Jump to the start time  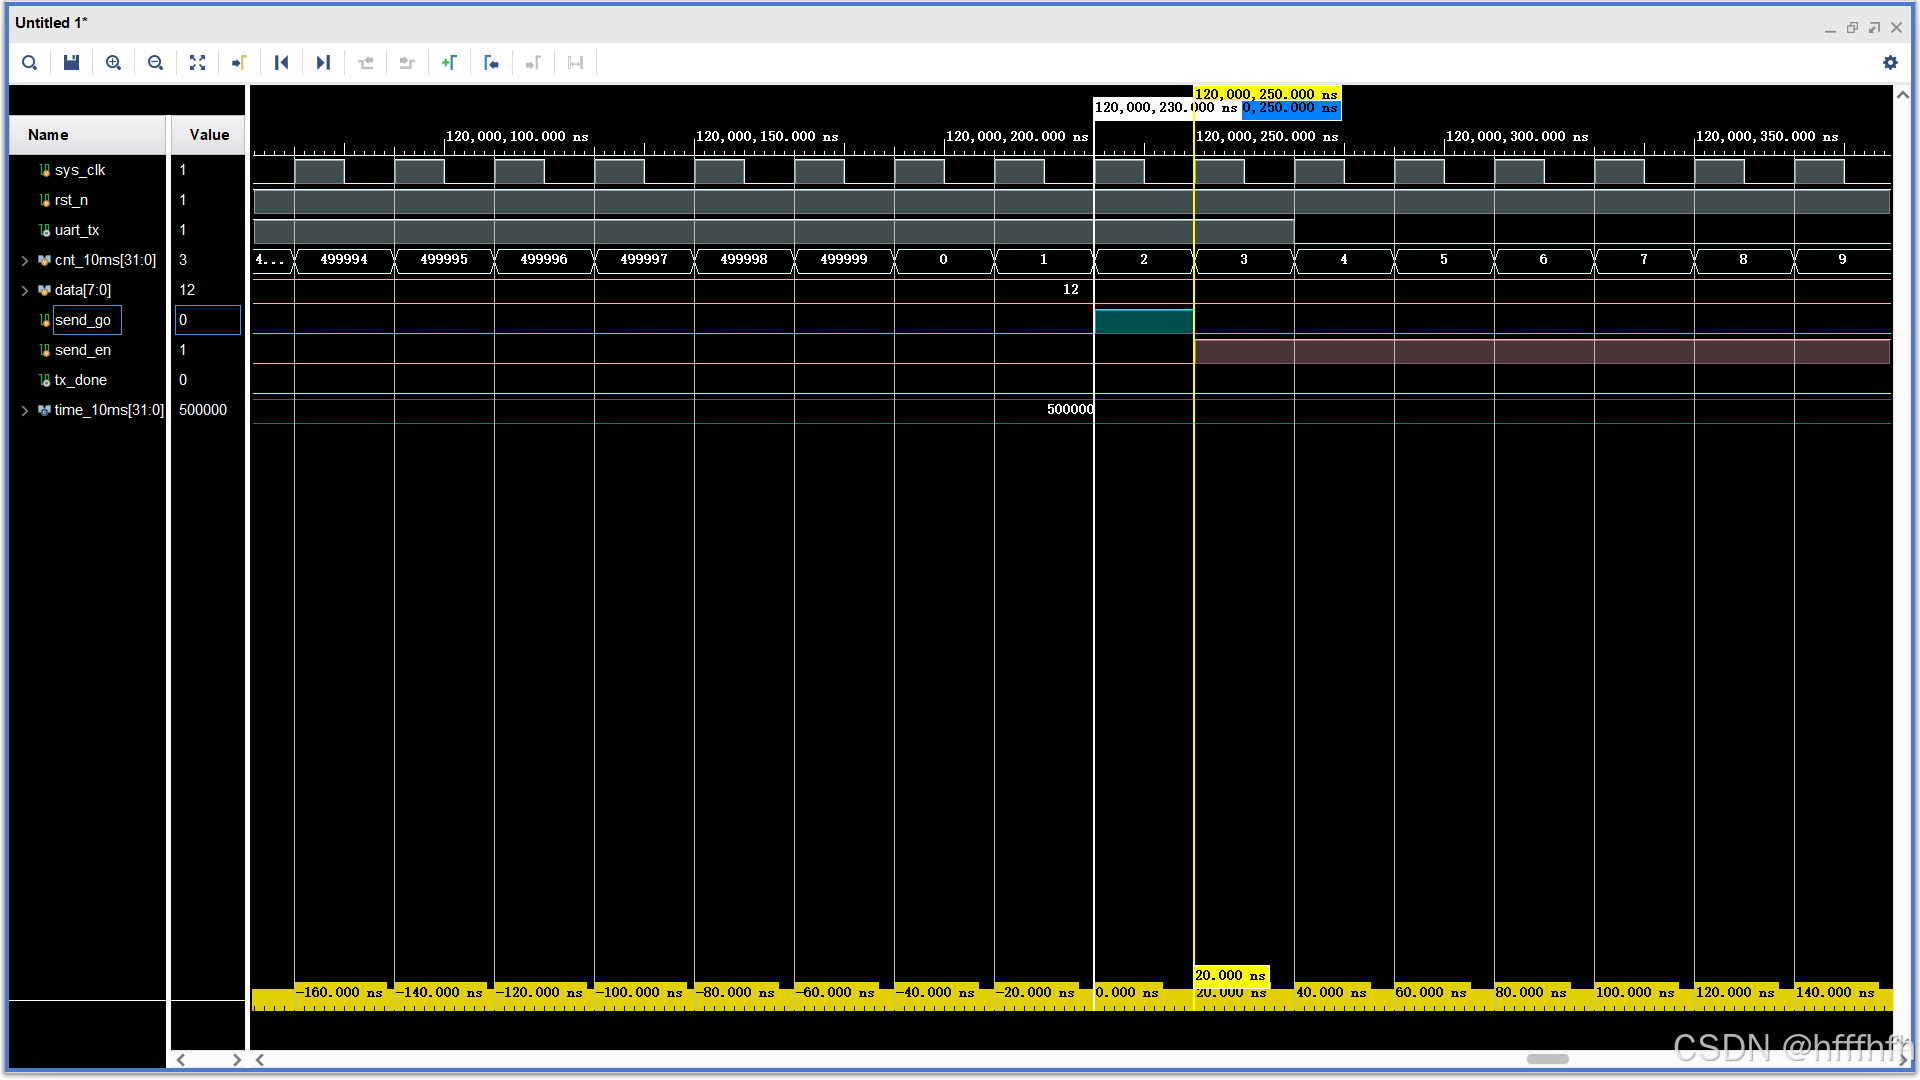[x=281, y=62]
